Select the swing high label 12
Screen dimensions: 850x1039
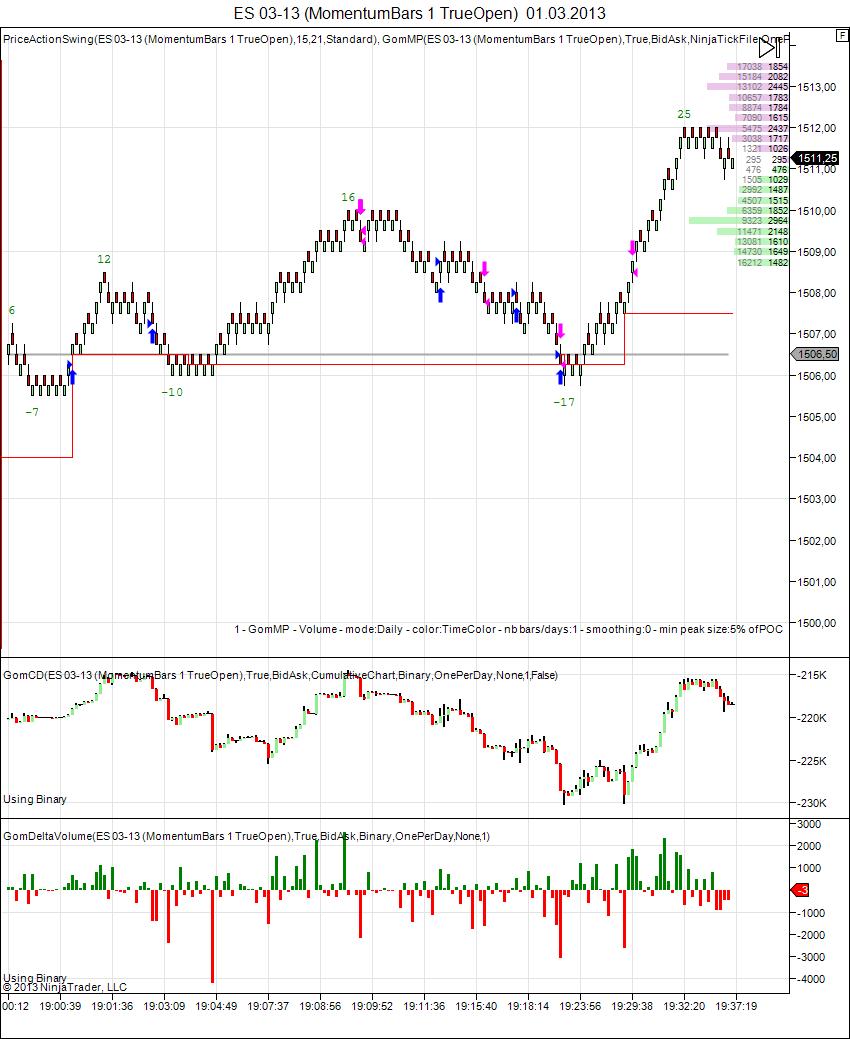(x=104, y=259)
